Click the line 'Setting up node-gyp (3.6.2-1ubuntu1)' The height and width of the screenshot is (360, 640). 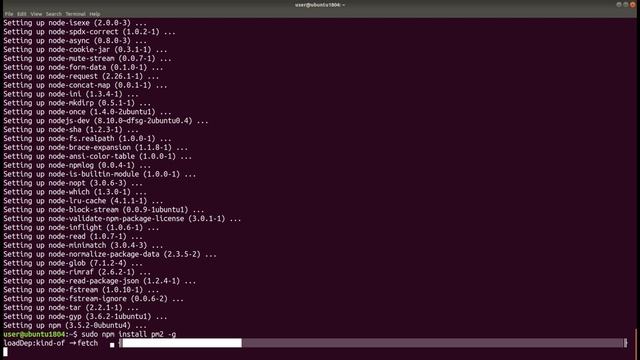[x=85, y=316]
